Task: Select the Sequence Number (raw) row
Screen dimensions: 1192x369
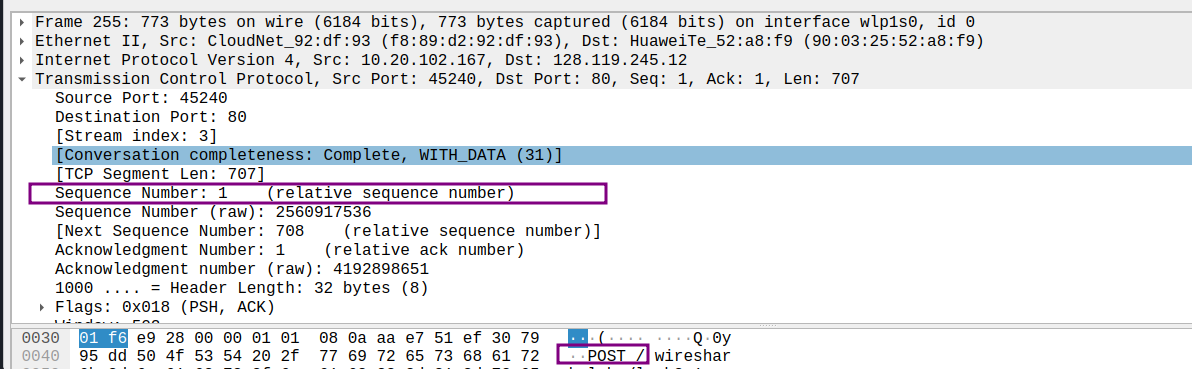Action: pyautogui.click(x=213, y=212)
